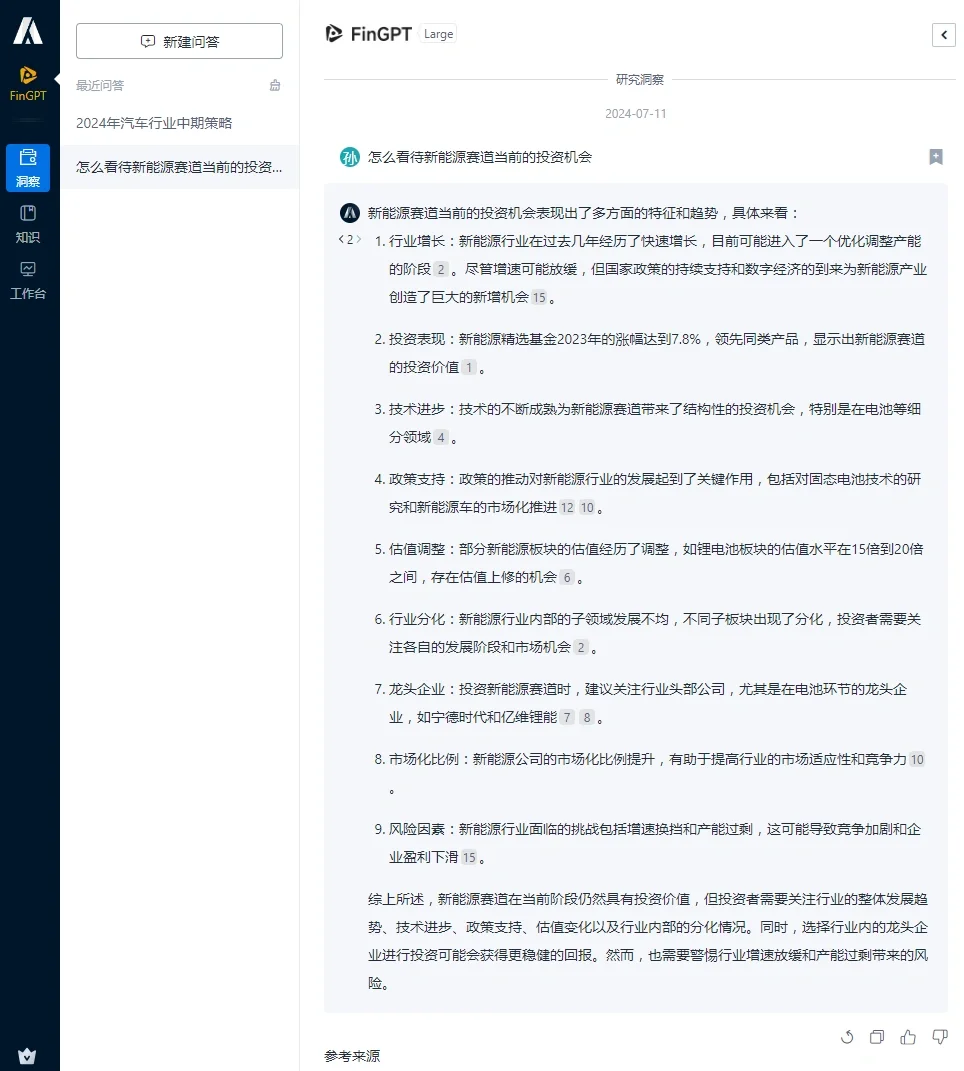Clear recent questions with the broom icon
Image resolution: width=964 pixels, height=1071 pixels.
point(275,85)
